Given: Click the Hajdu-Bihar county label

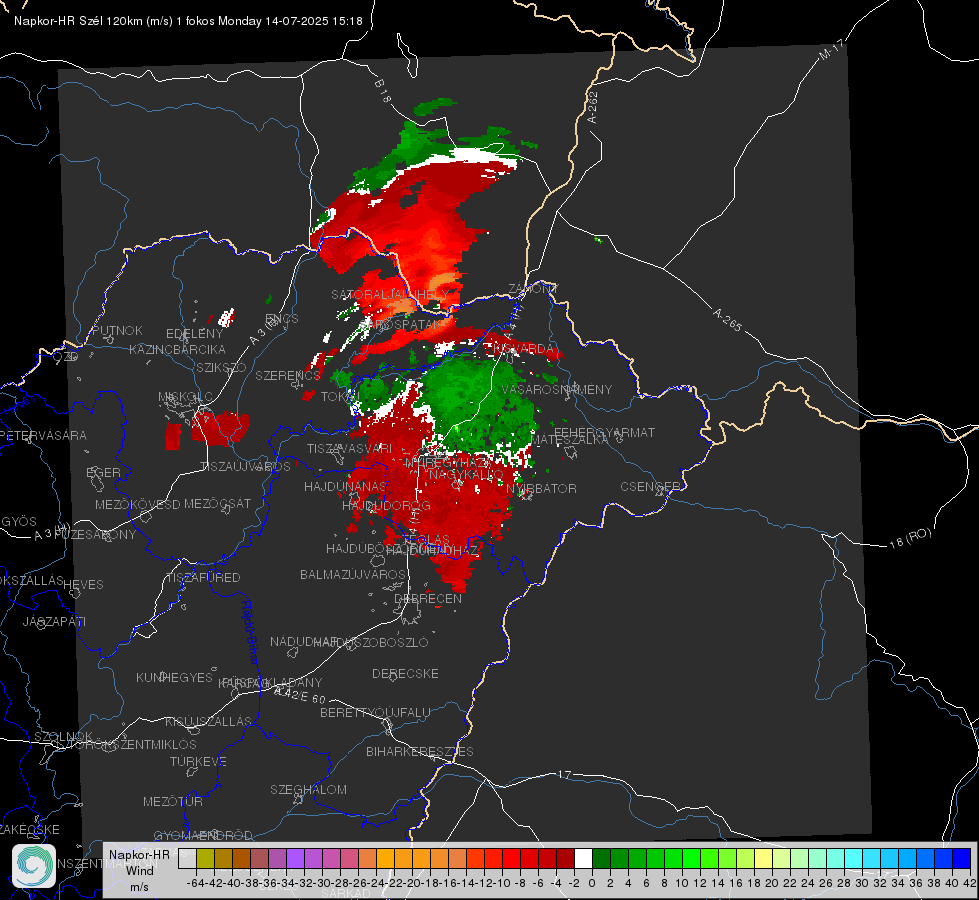Looking at the screenshot, I should [x=249, y=633].
